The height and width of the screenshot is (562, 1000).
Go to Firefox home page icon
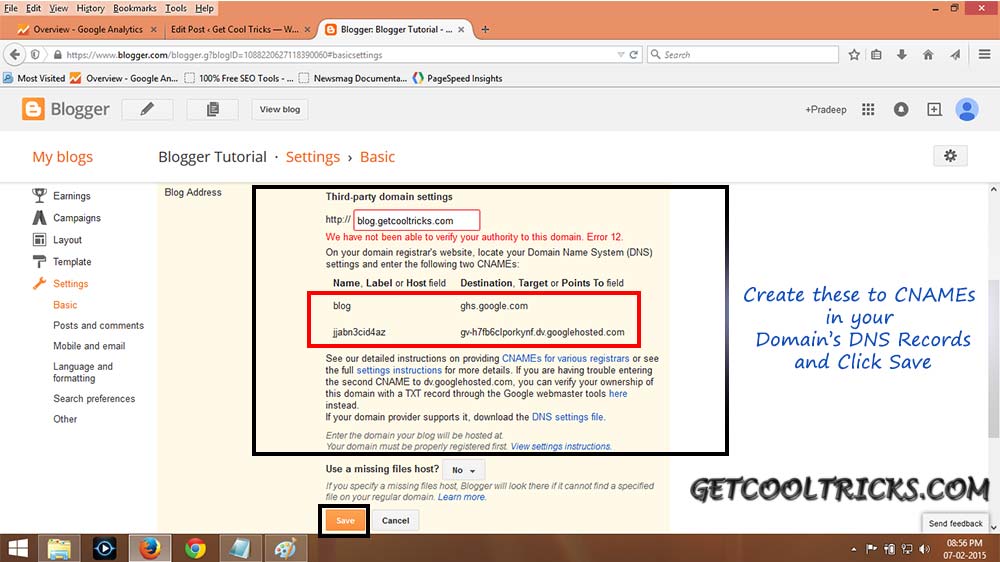(x=928, y=55)
